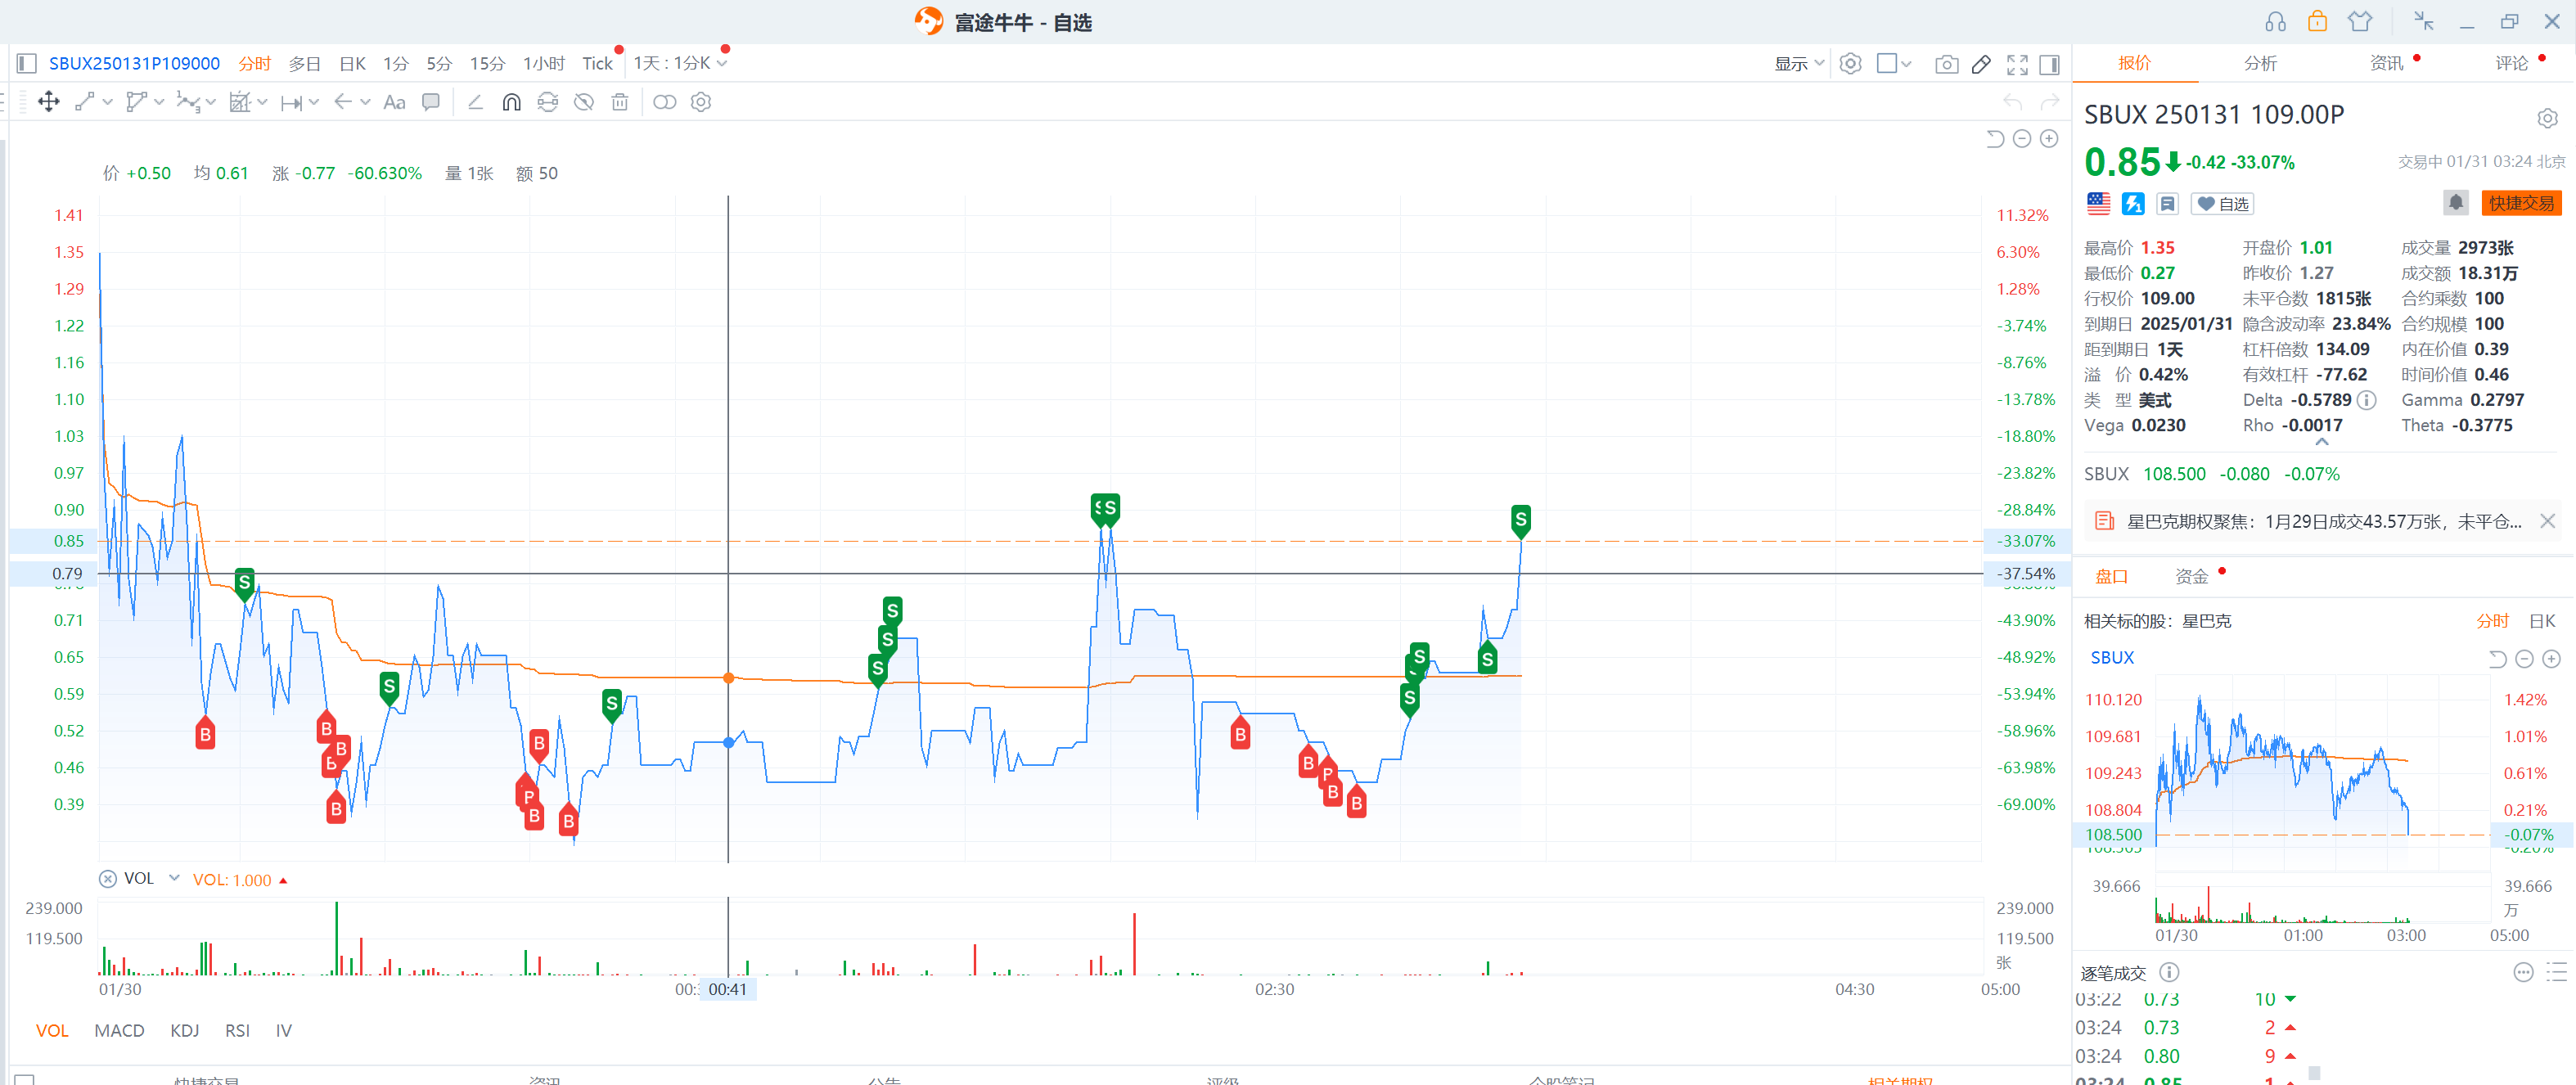
Task: Select the MACD indicator tab
Action: point(119,1030)
